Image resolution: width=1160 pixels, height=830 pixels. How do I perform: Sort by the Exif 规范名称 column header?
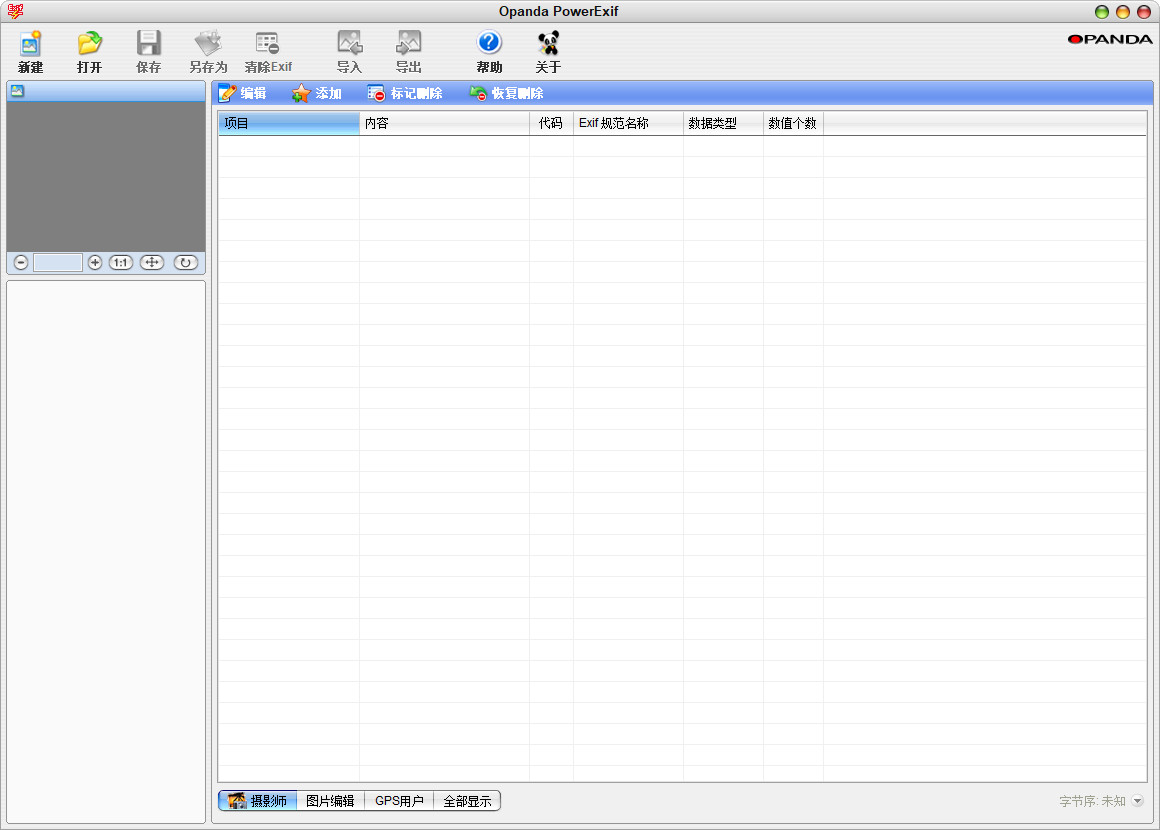(x=628, y=124)
